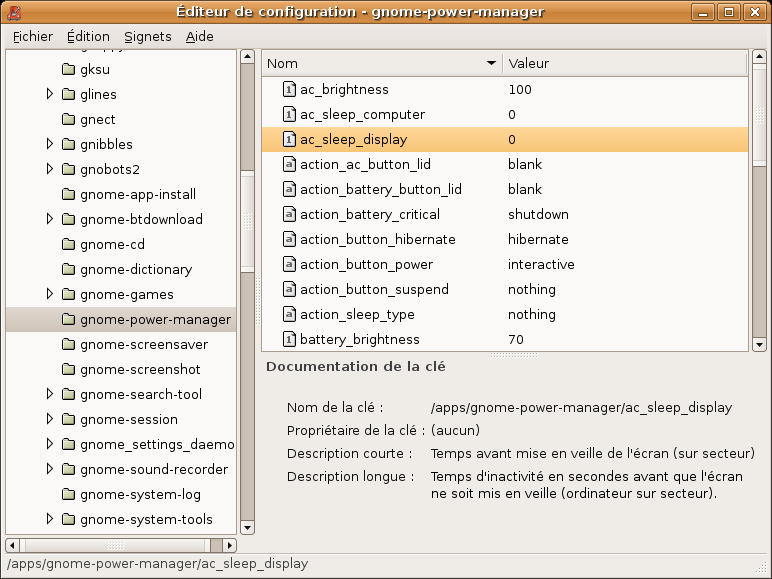This screenshot has height=579, width=772.
Task: Click the key list scroll down arrow
Action: [x=759, y=344]
